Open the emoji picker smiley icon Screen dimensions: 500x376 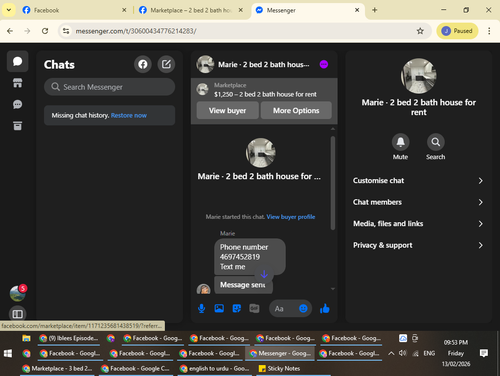[303, 309]
